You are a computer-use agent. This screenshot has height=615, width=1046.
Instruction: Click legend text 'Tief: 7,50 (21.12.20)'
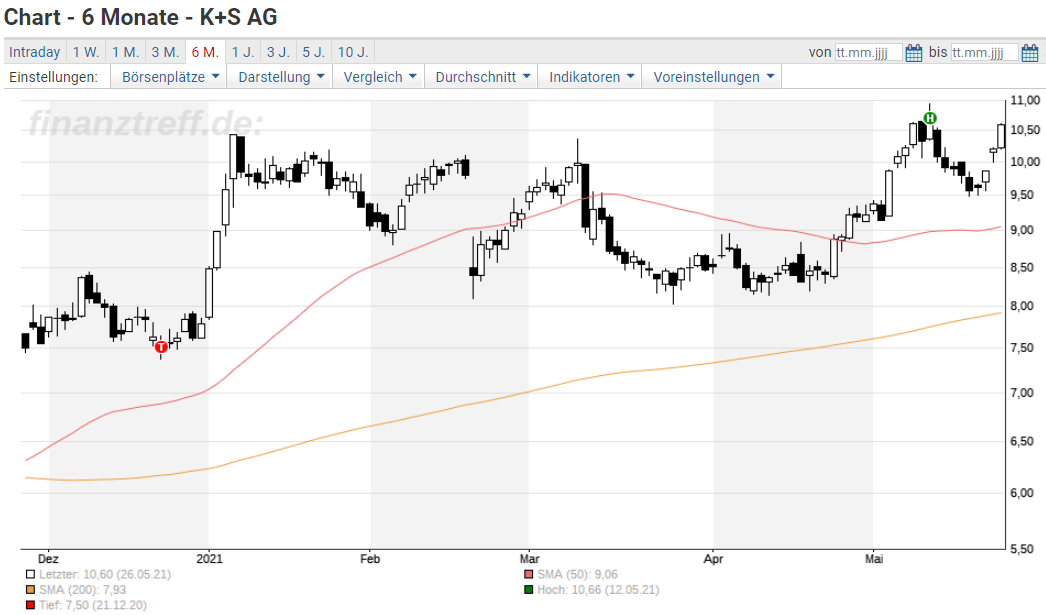tap(93, 605)
